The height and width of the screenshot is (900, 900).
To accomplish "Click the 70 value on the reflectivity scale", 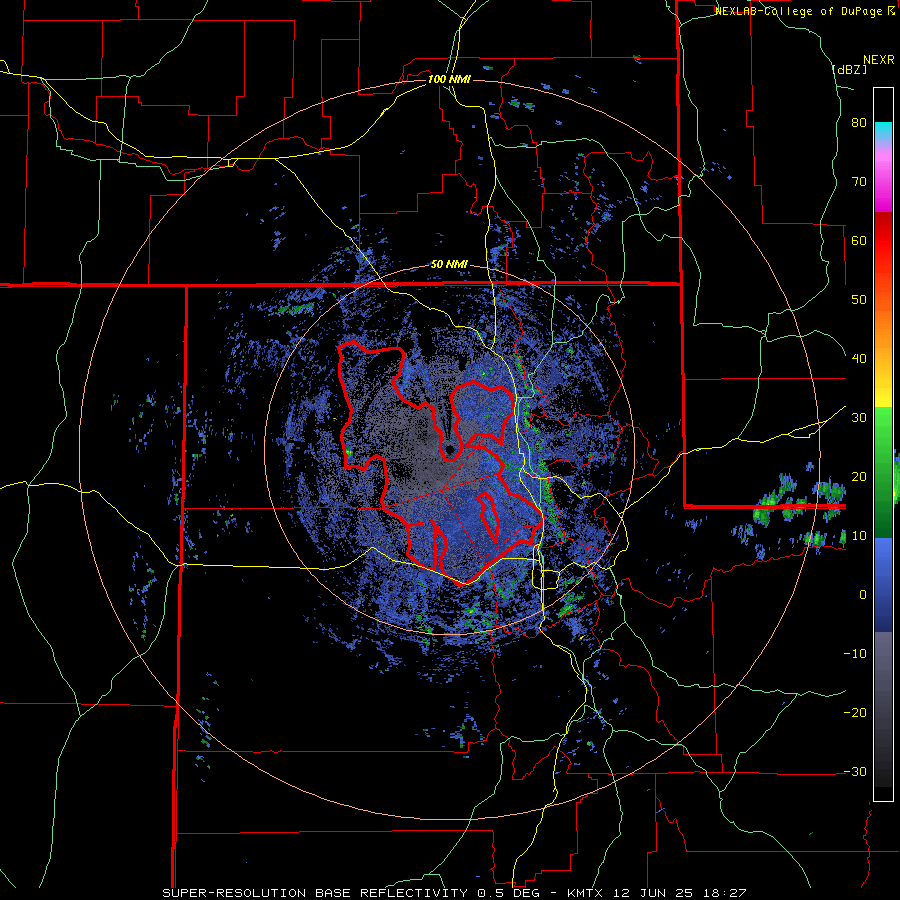I will point(859,182).
